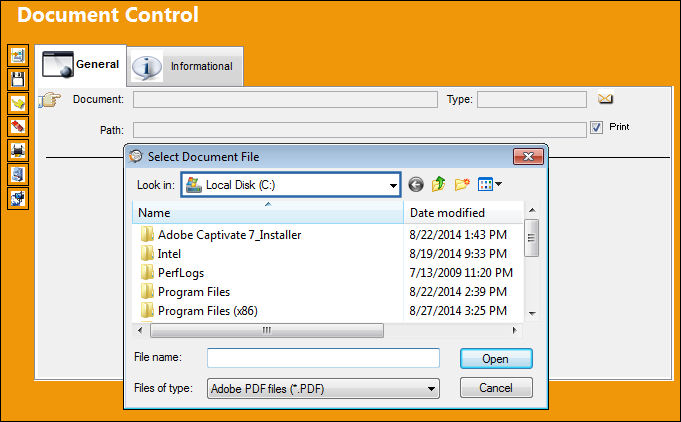
Task: Switch to the Informational tab
Action: pyautogui.click(x=185, y=66)
